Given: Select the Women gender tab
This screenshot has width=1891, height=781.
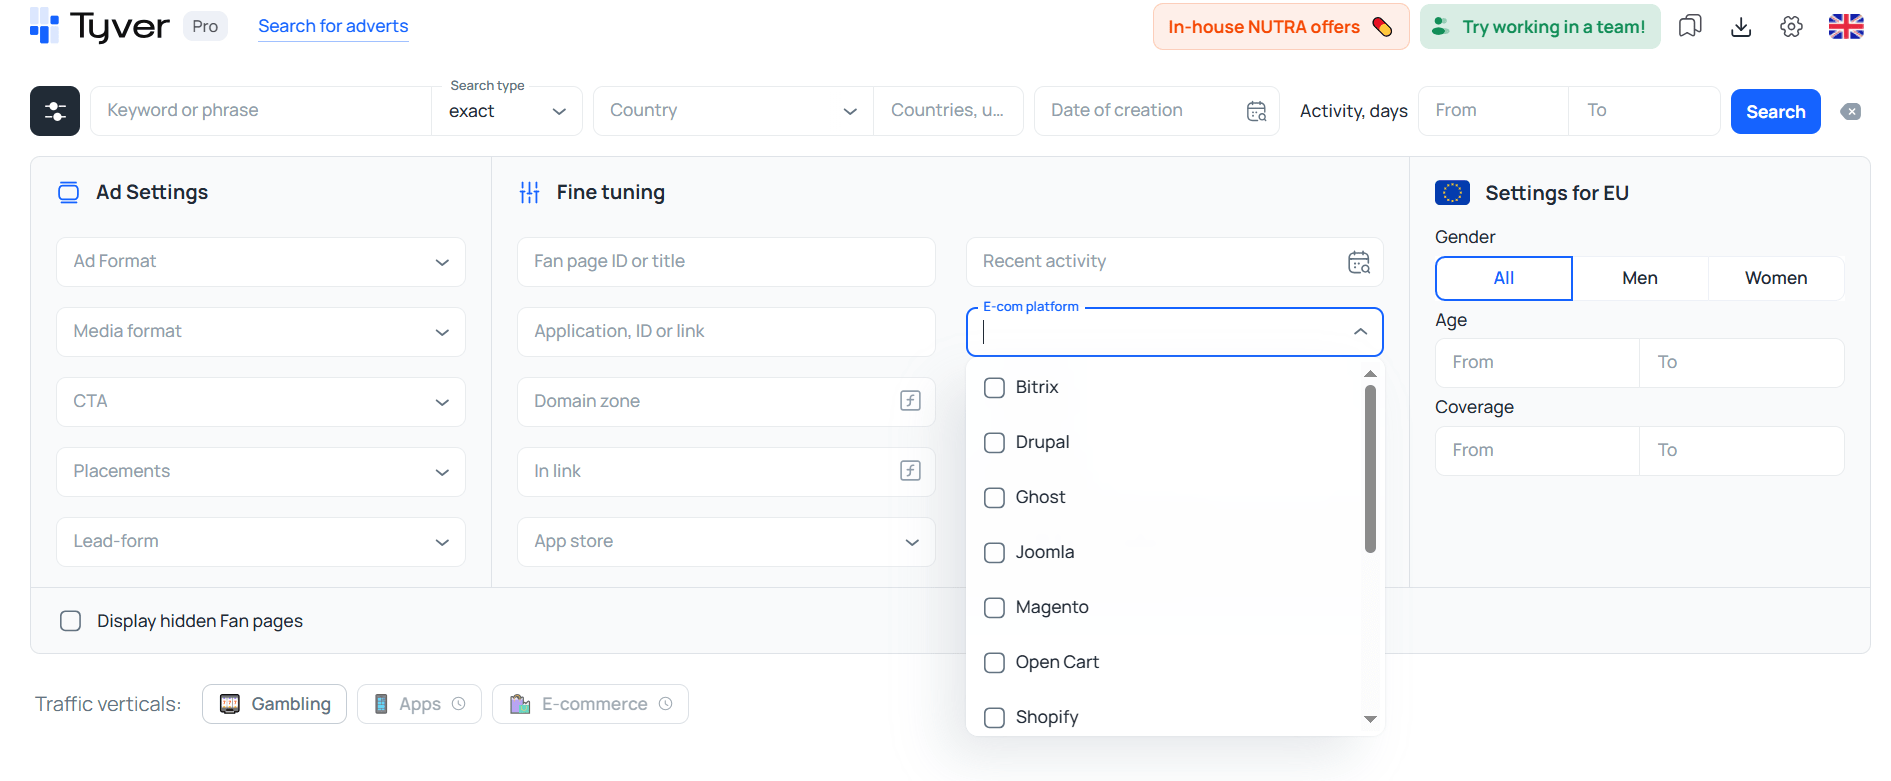Looking at the screenshot, I should 1776,278.
